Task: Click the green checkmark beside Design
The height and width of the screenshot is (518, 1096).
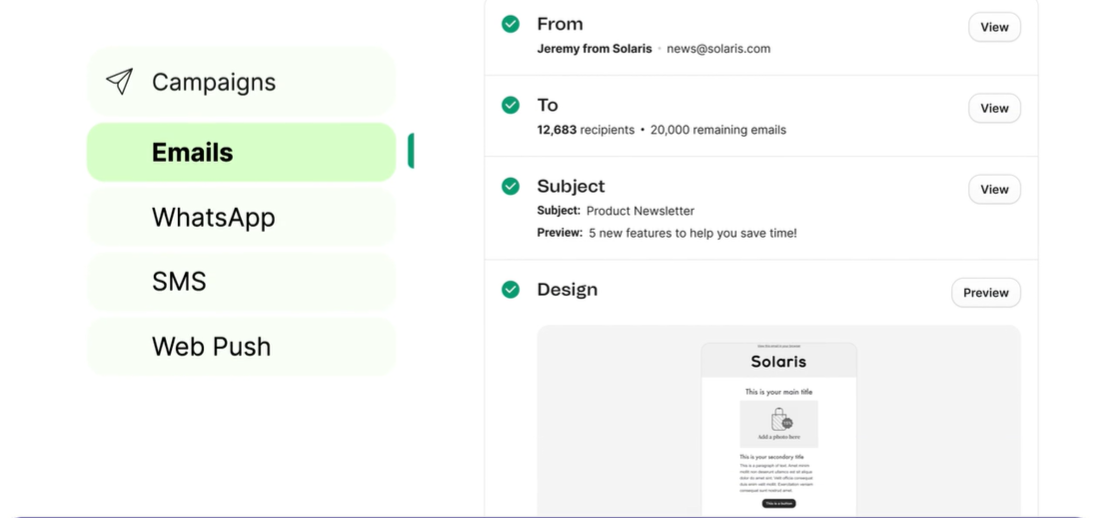Action: [x=511, y=289]
